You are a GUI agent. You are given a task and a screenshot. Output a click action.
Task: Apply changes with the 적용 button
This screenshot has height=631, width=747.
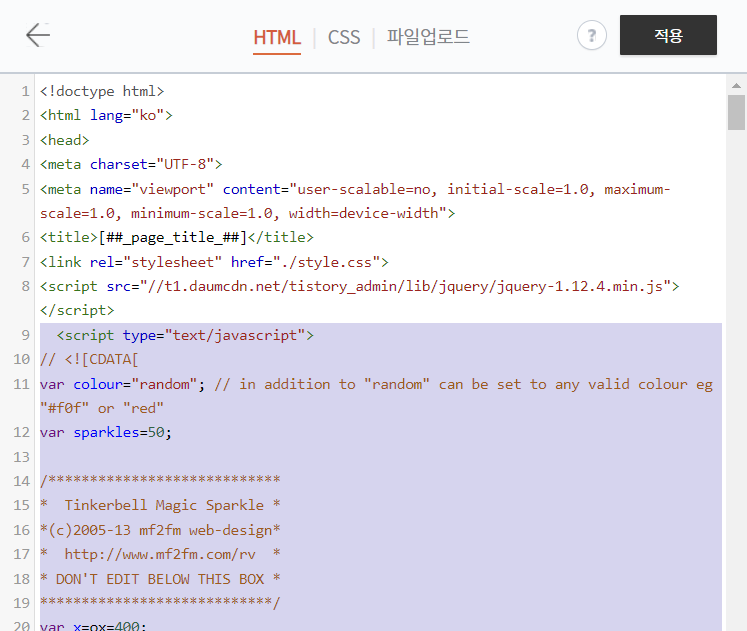pos(668,35)
